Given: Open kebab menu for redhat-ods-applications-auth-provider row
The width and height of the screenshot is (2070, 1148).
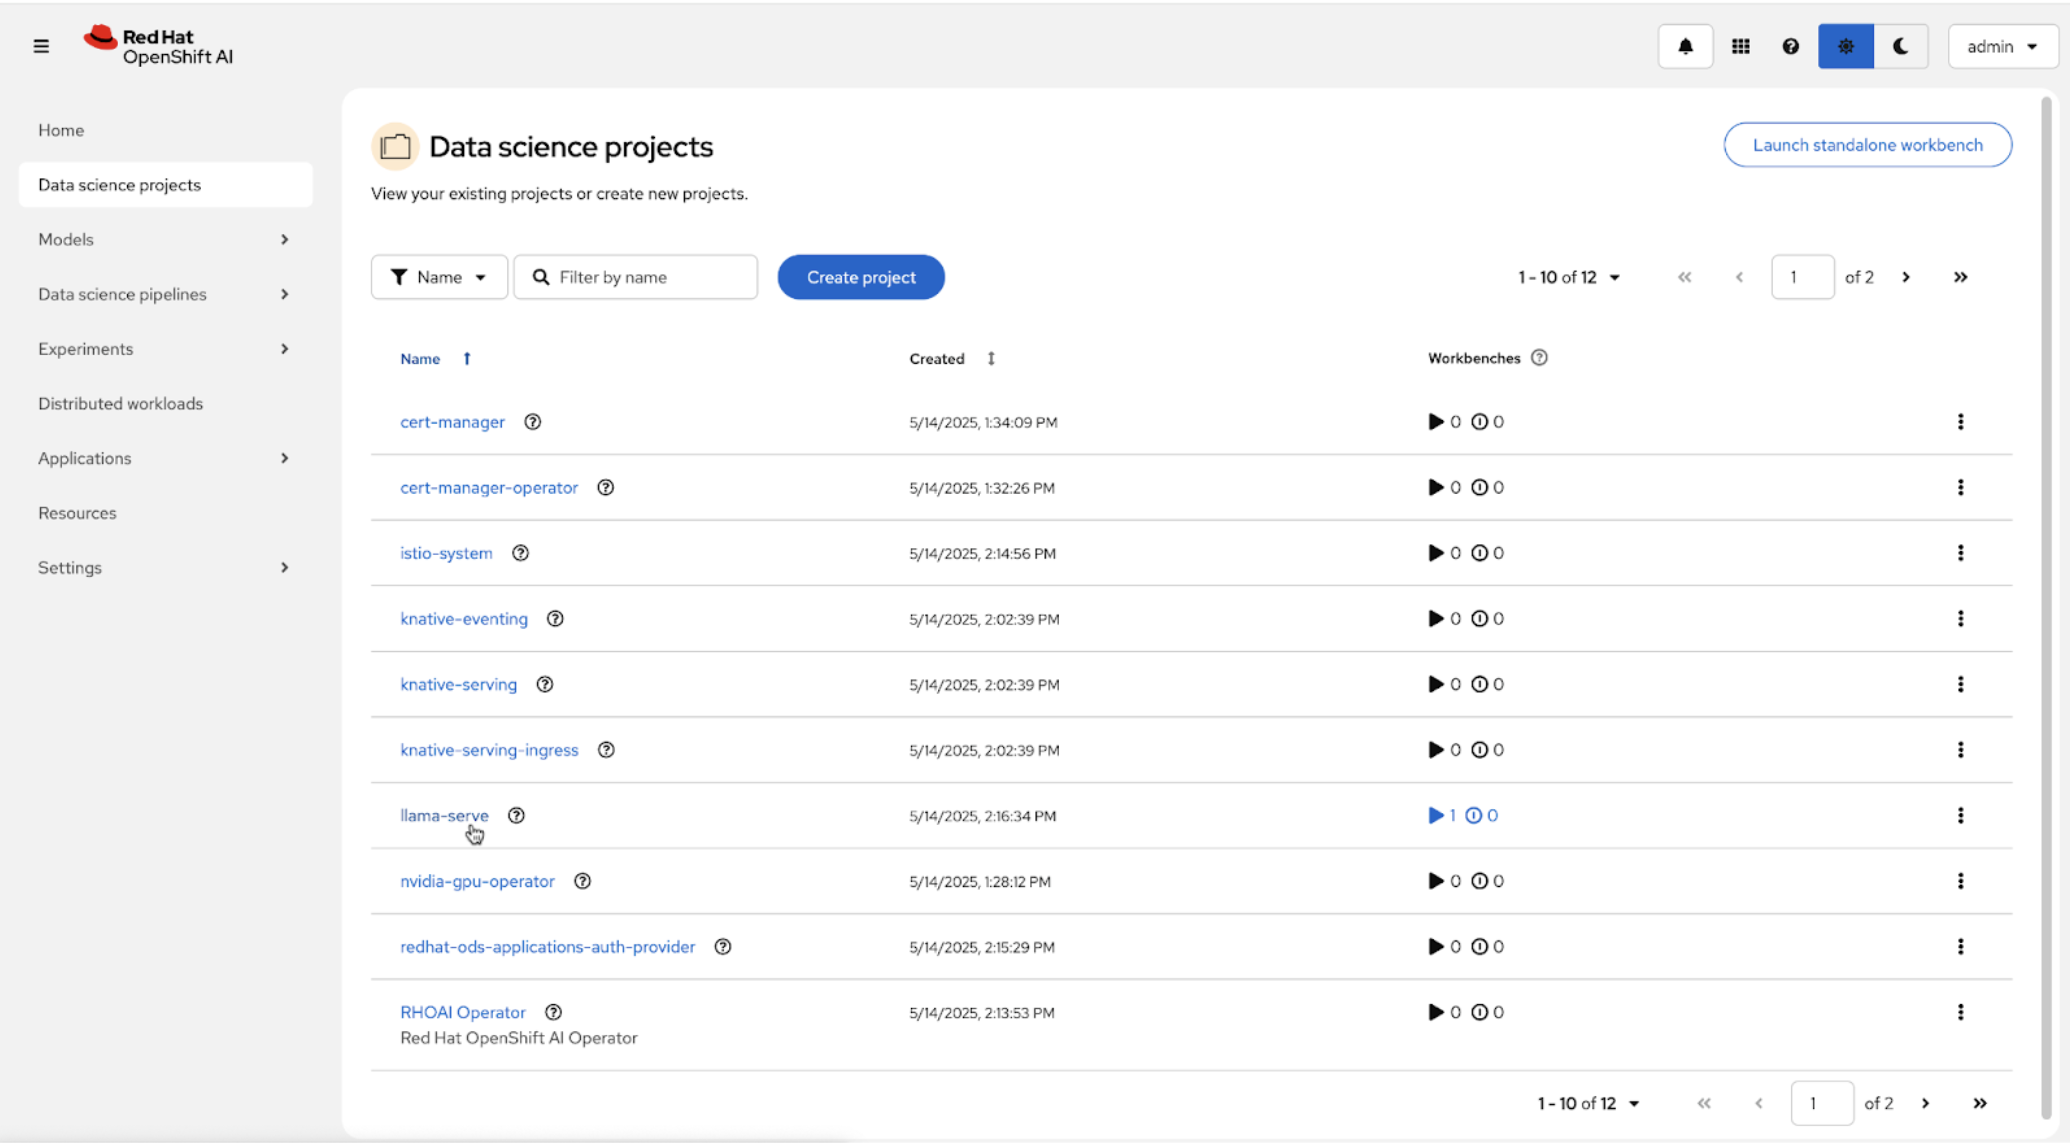Looking at the screenshot, I should [x=1960, y=947].
